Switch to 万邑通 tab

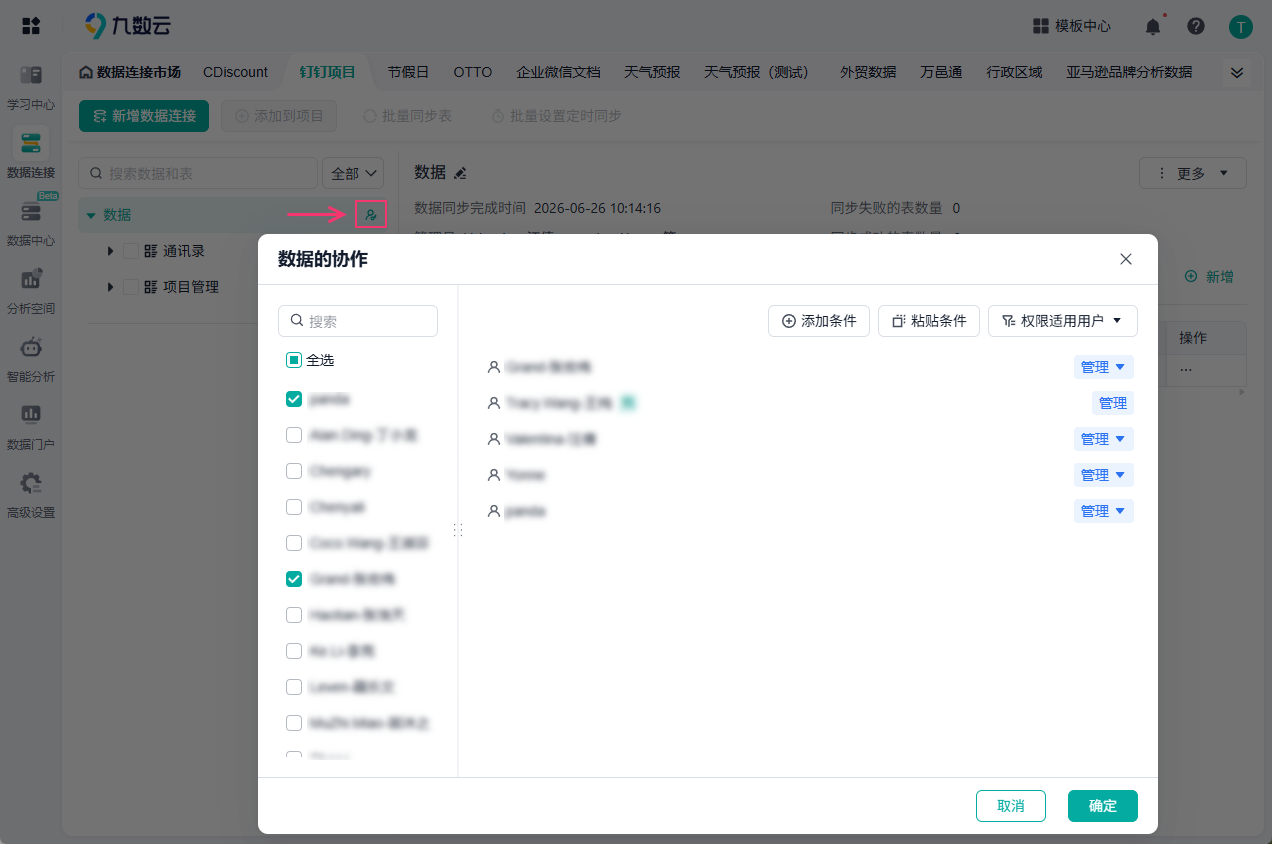[x=941, y=72]
